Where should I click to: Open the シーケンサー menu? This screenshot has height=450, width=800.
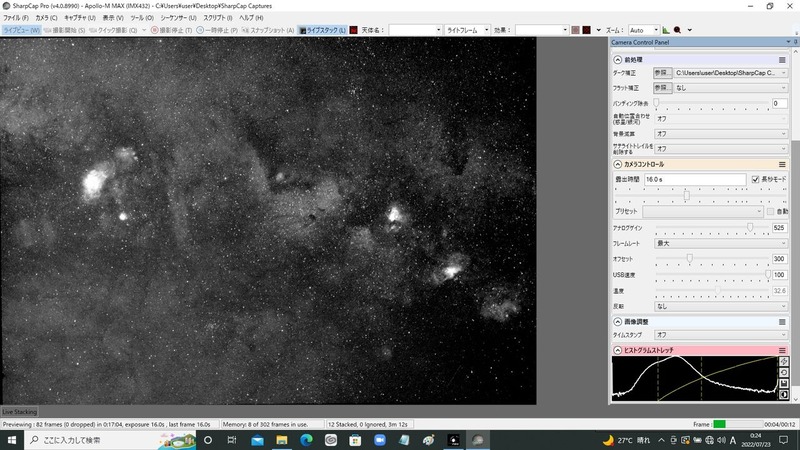(x=179, y=18)
